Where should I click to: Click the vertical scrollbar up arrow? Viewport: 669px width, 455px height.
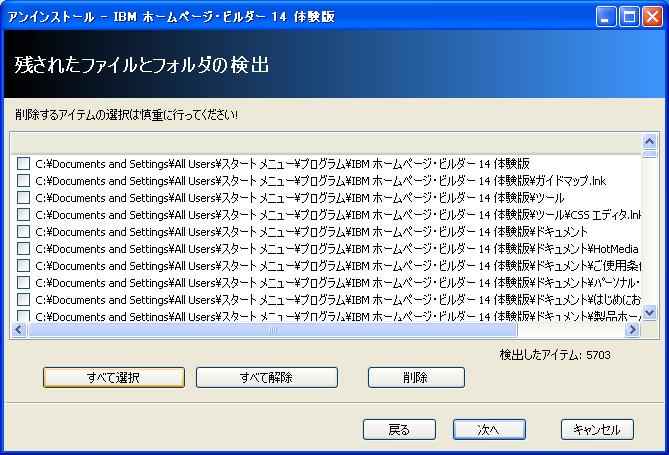click(x=649, y=141)
